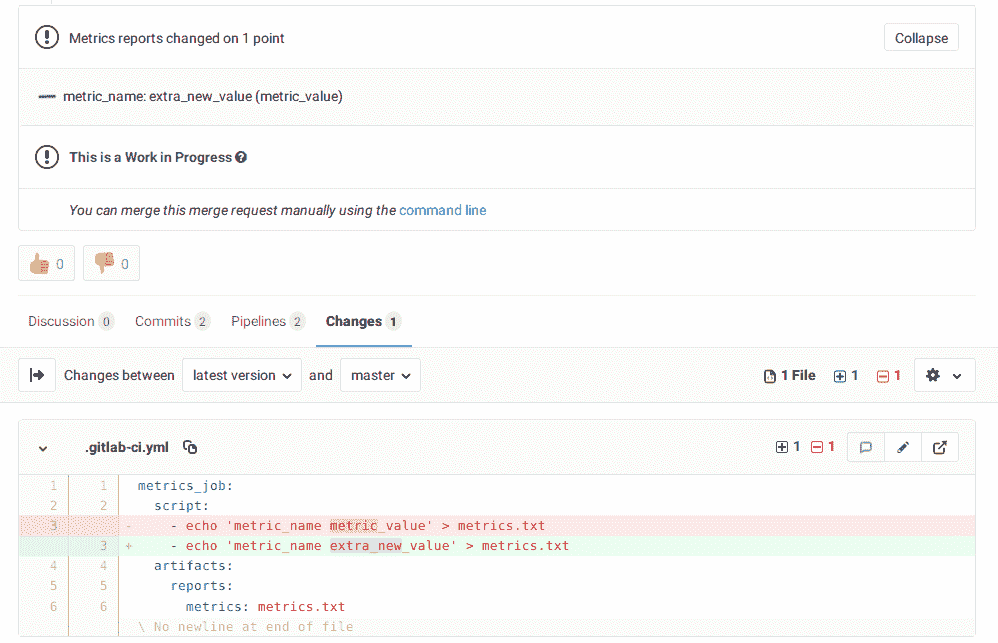Click 'No newline at end of file' note
The height and width of the screenshot is (643, 998).
click(246, 626)
